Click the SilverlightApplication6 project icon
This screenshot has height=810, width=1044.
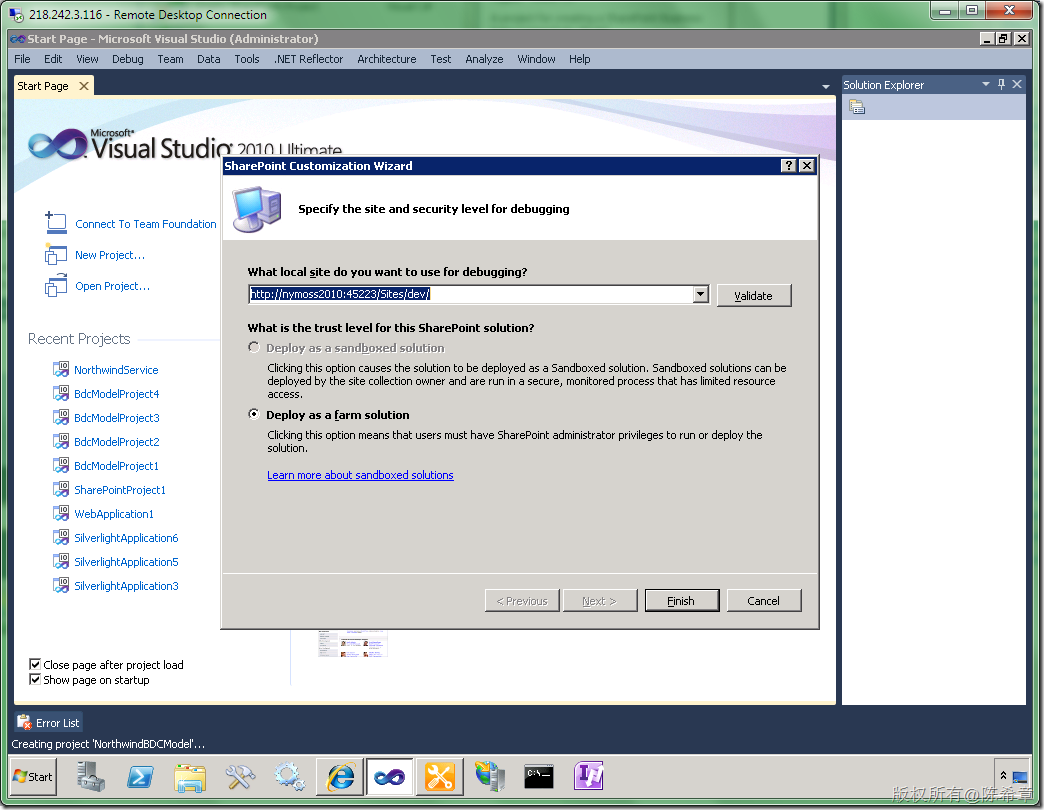click(61, 537)
